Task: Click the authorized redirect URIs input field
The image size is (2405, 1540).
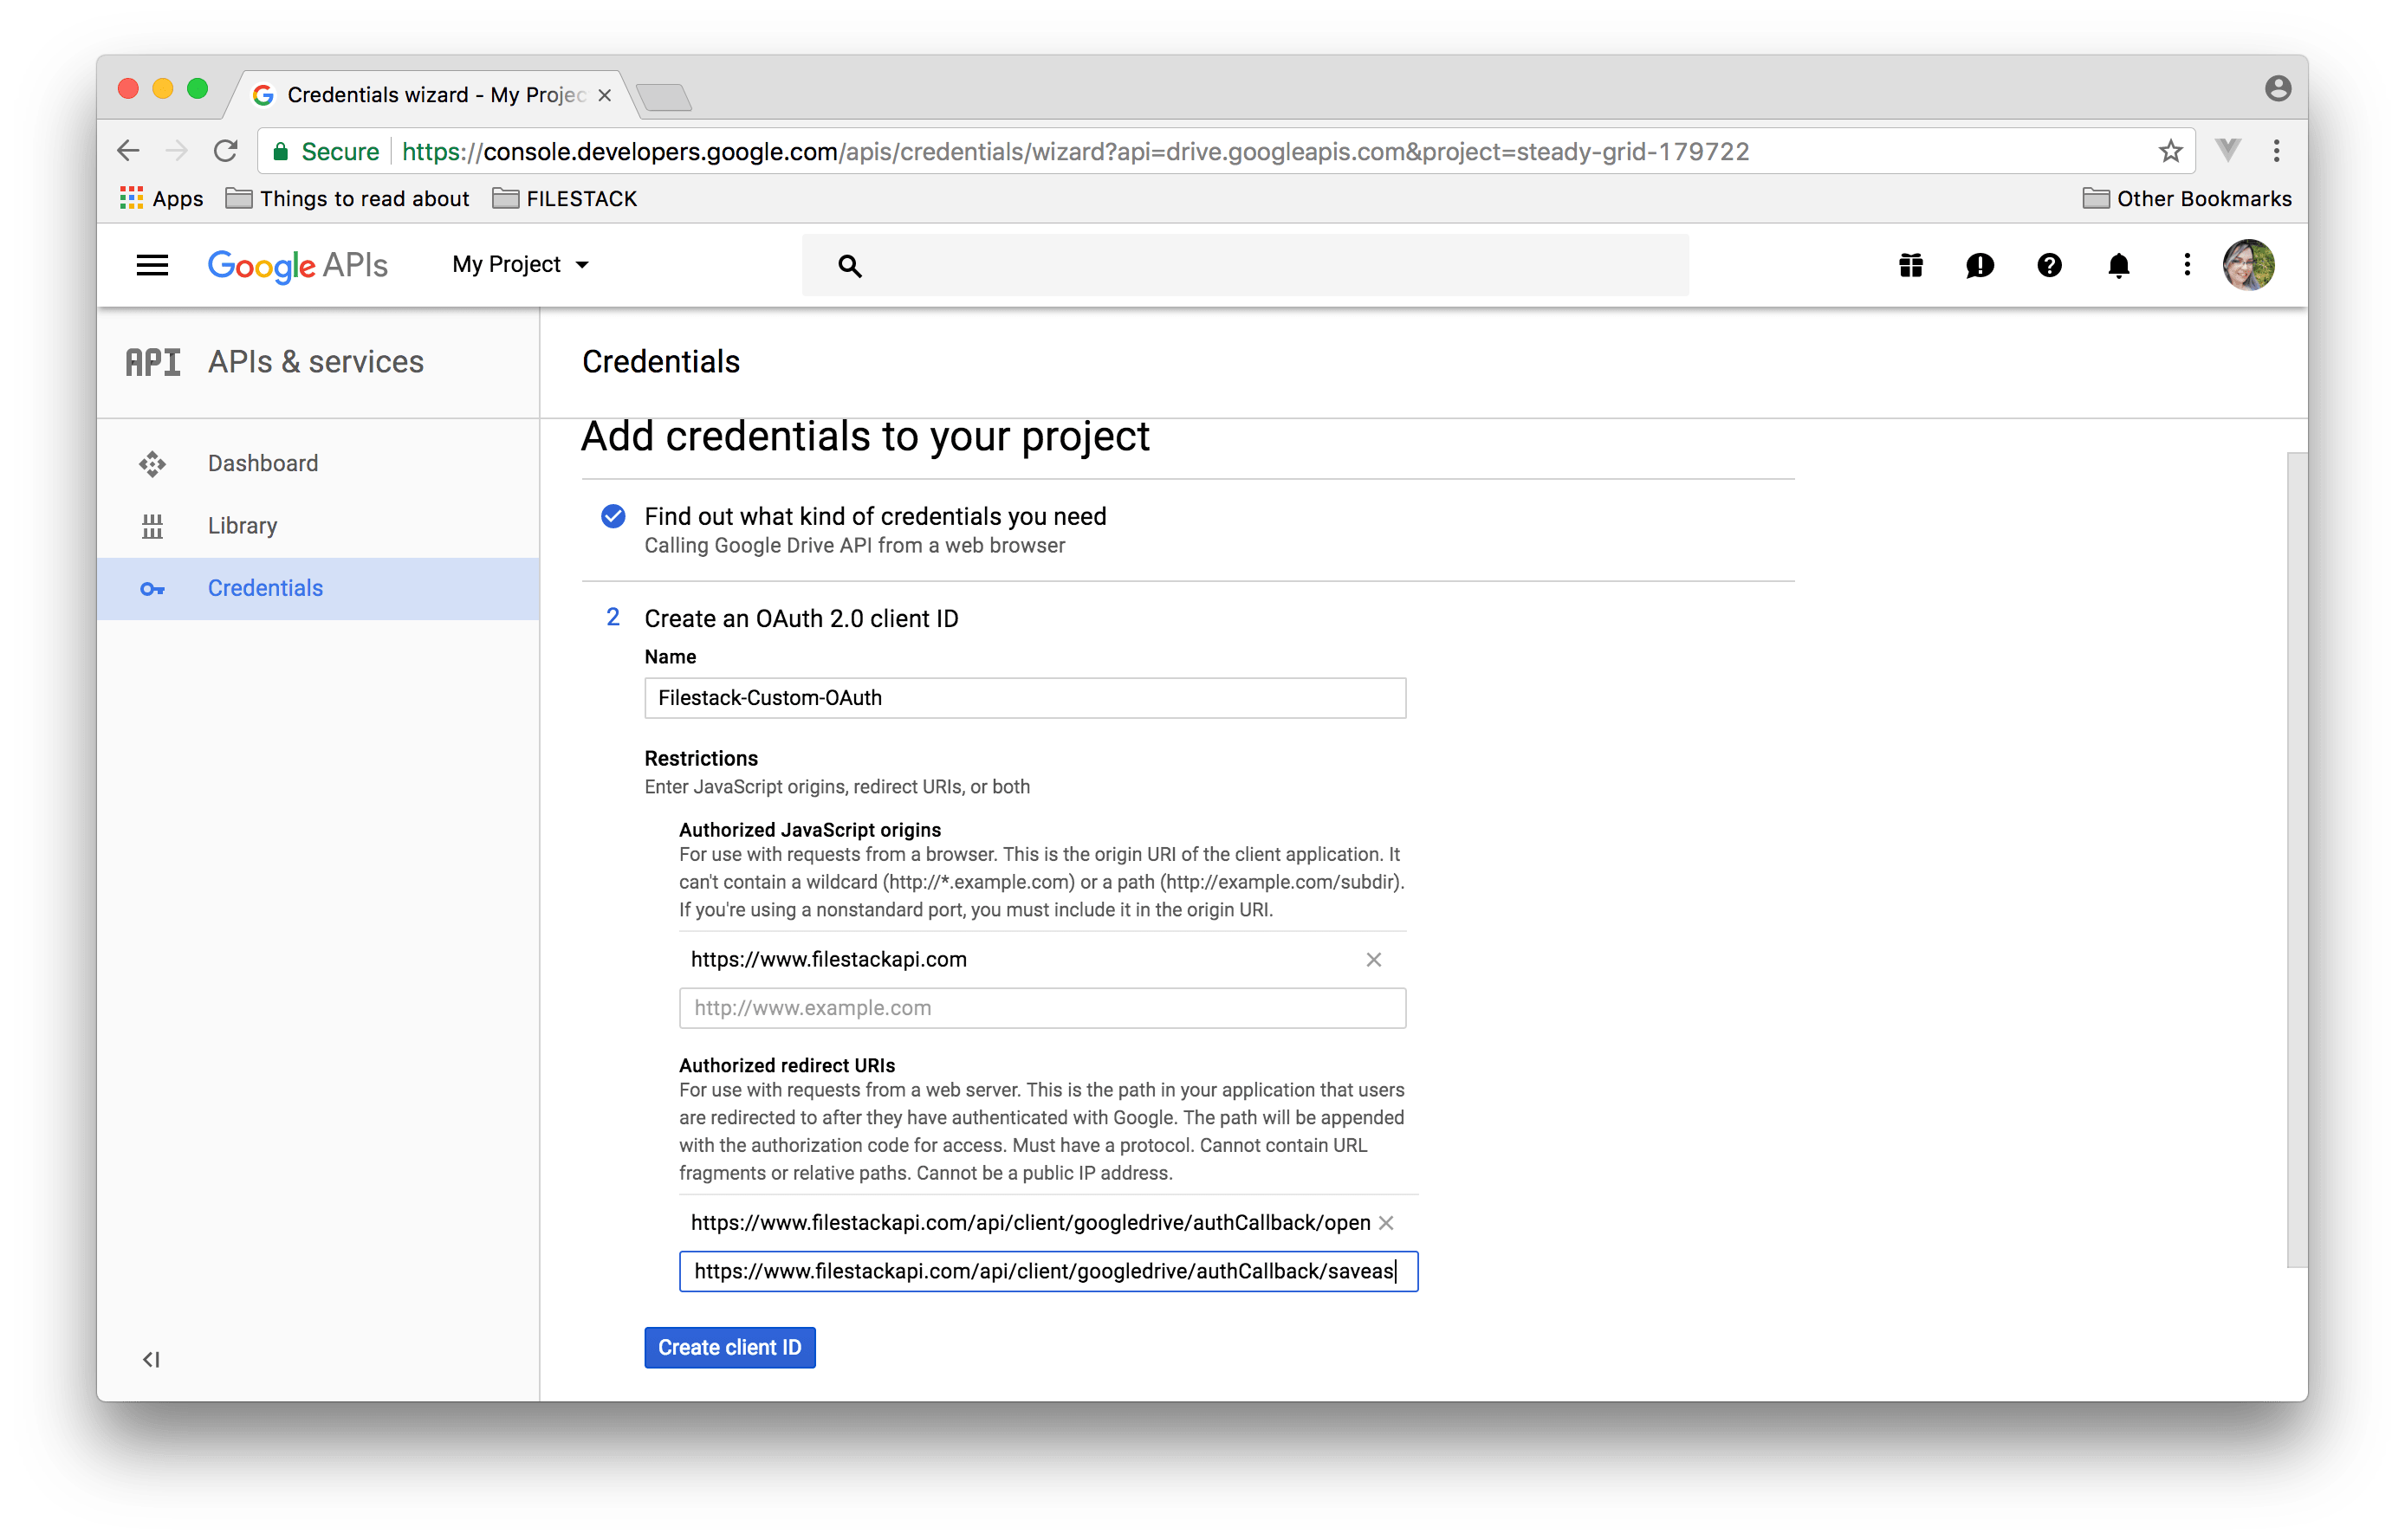Action: (x=1045, y=1270)
